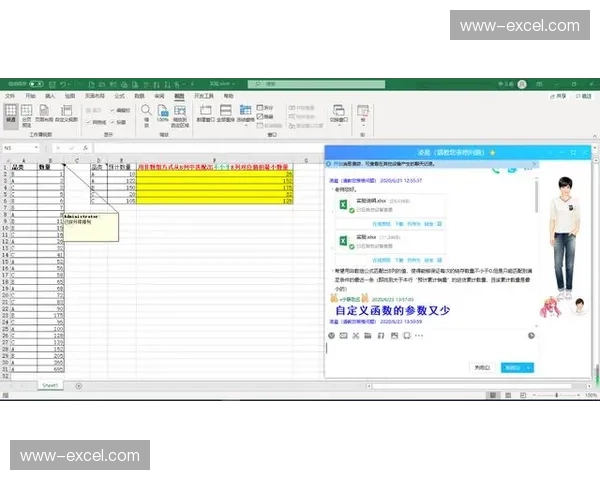600x480 pixels.
Task: Open the emoji picker in chat toolbar
Action: pos(331,336)
